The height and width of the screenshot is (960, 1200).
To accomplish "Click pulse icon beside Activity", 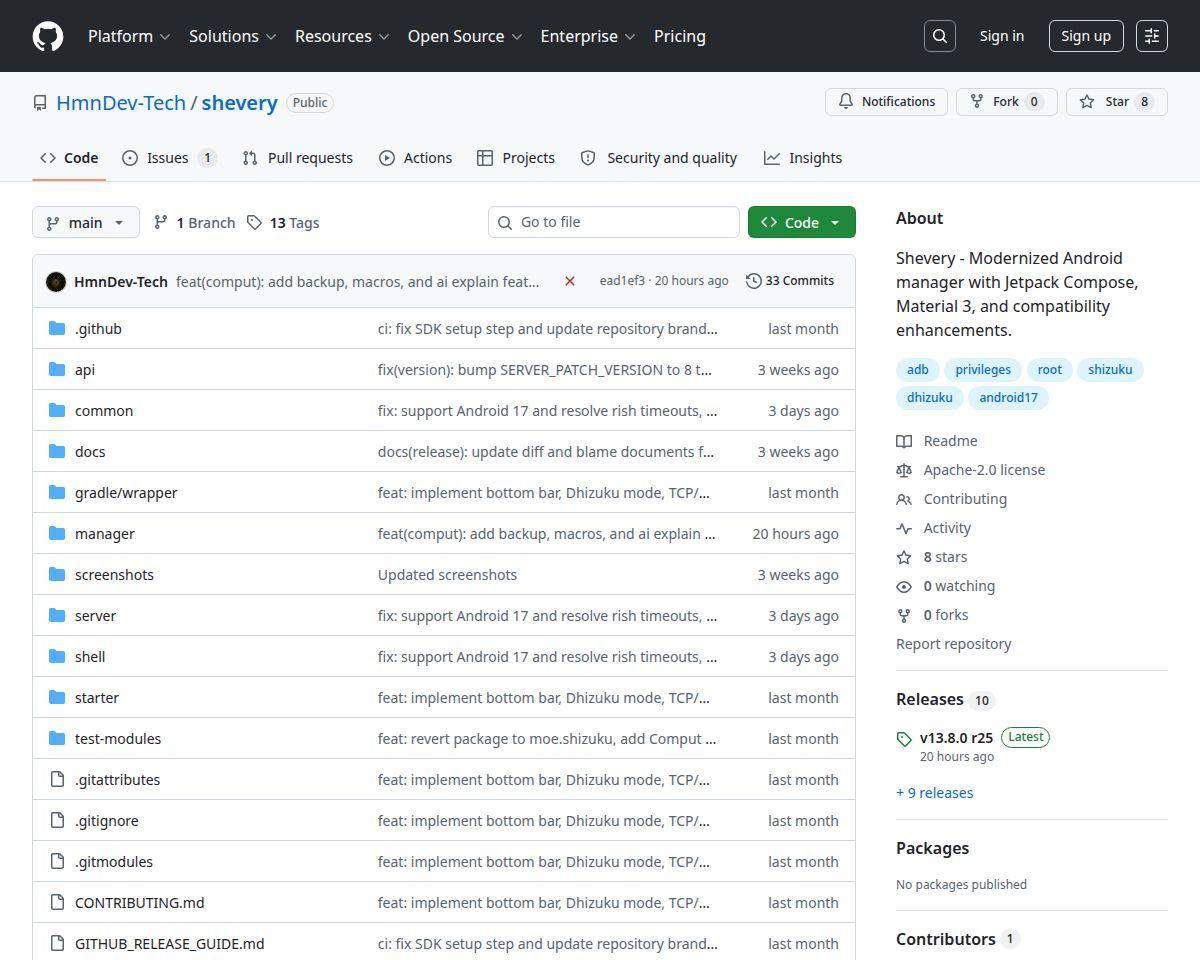I will (904, 528).
